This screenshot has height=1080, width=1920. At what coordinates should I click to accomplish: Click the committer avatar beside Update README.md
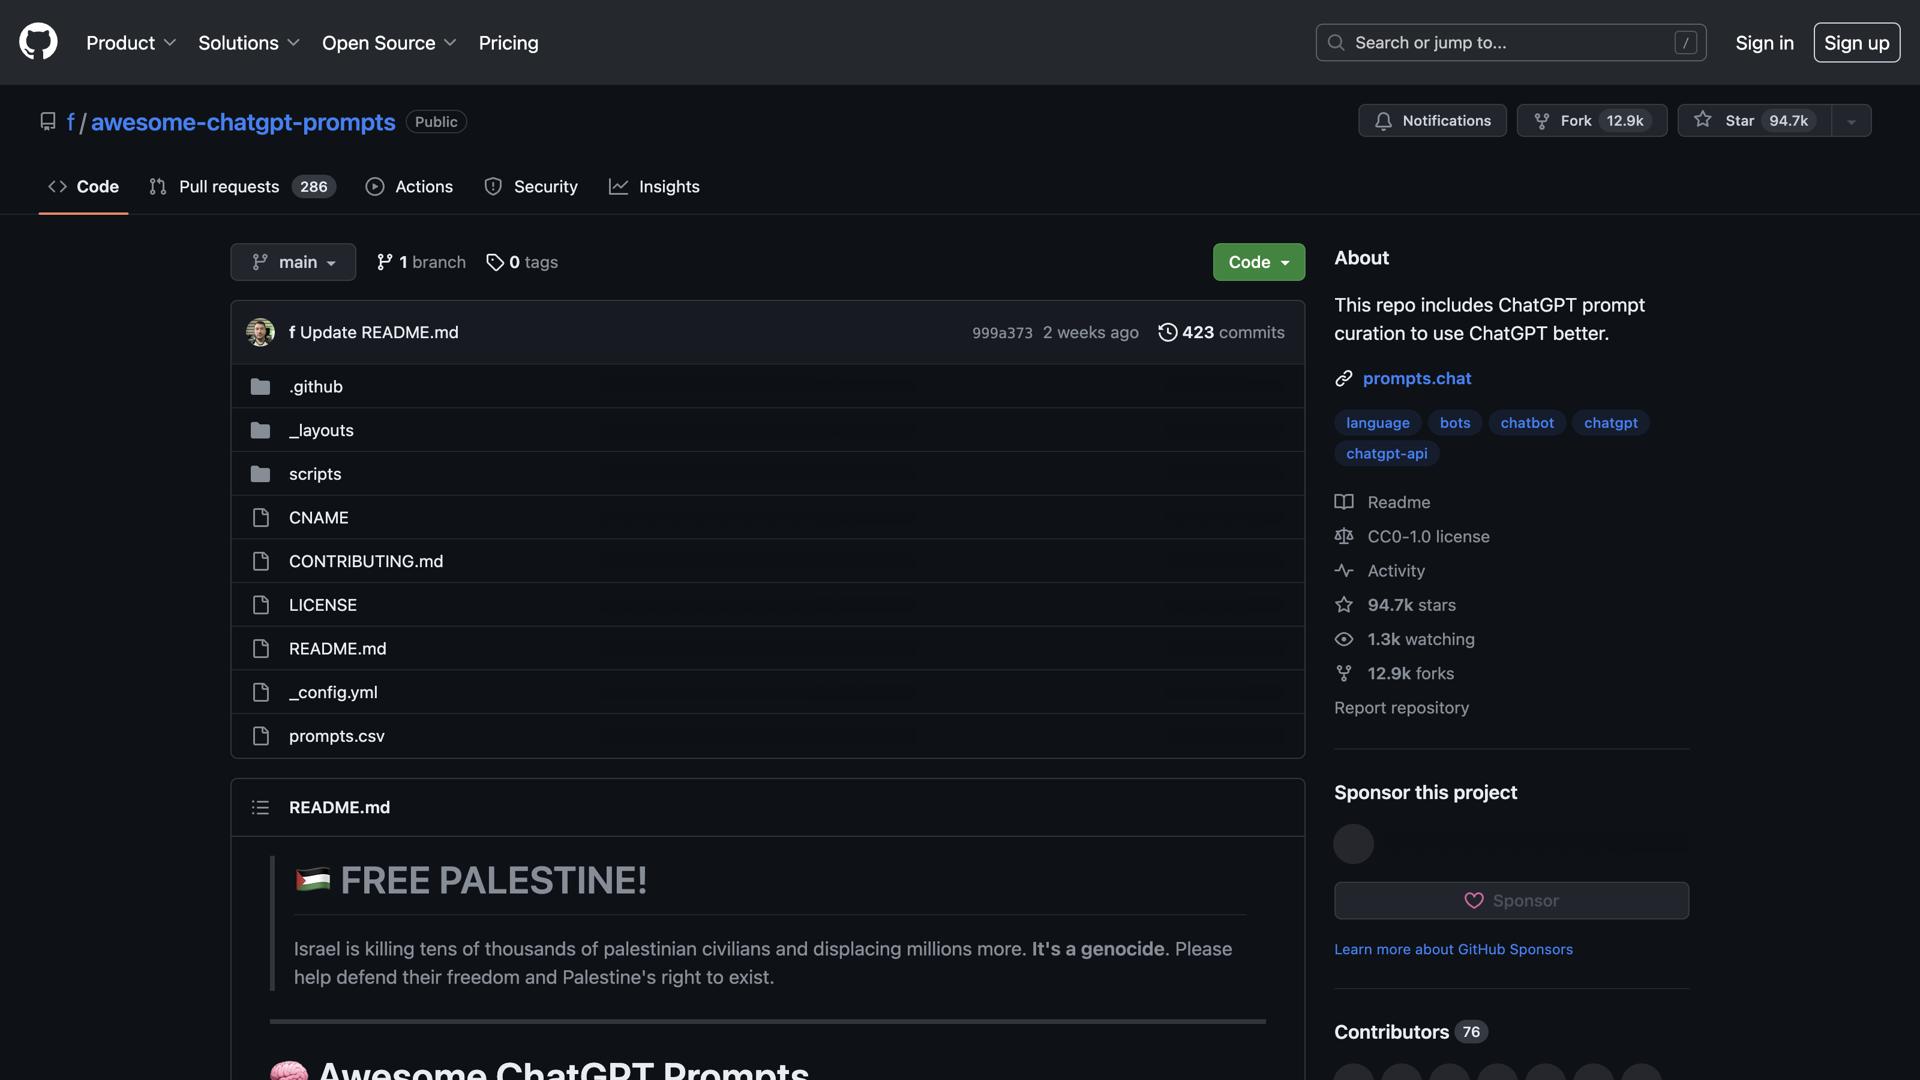click(x=260, y=332)
